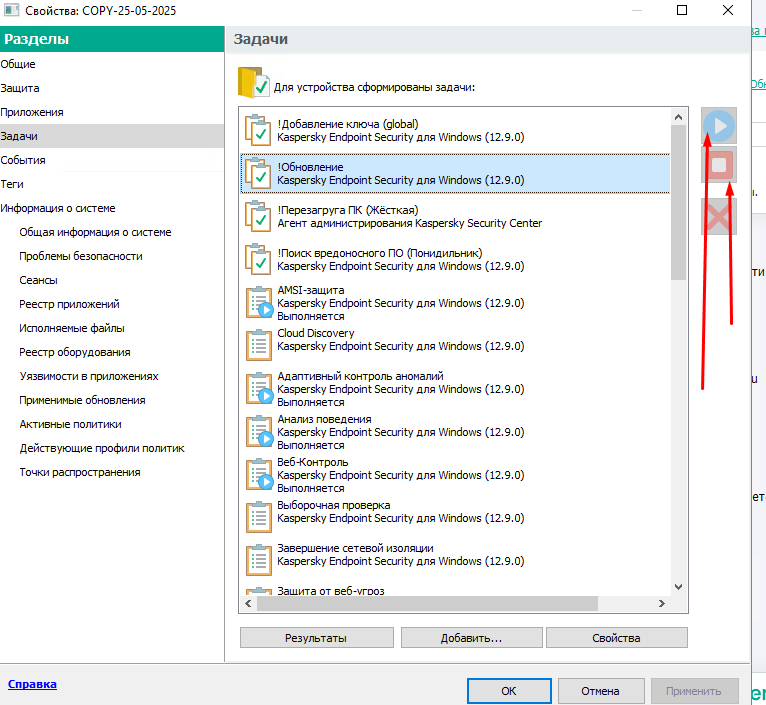Screen dimensions: 766x705
Task: Maximize the Свойства window
Action: pyautogui.click(x=682, y=10)
